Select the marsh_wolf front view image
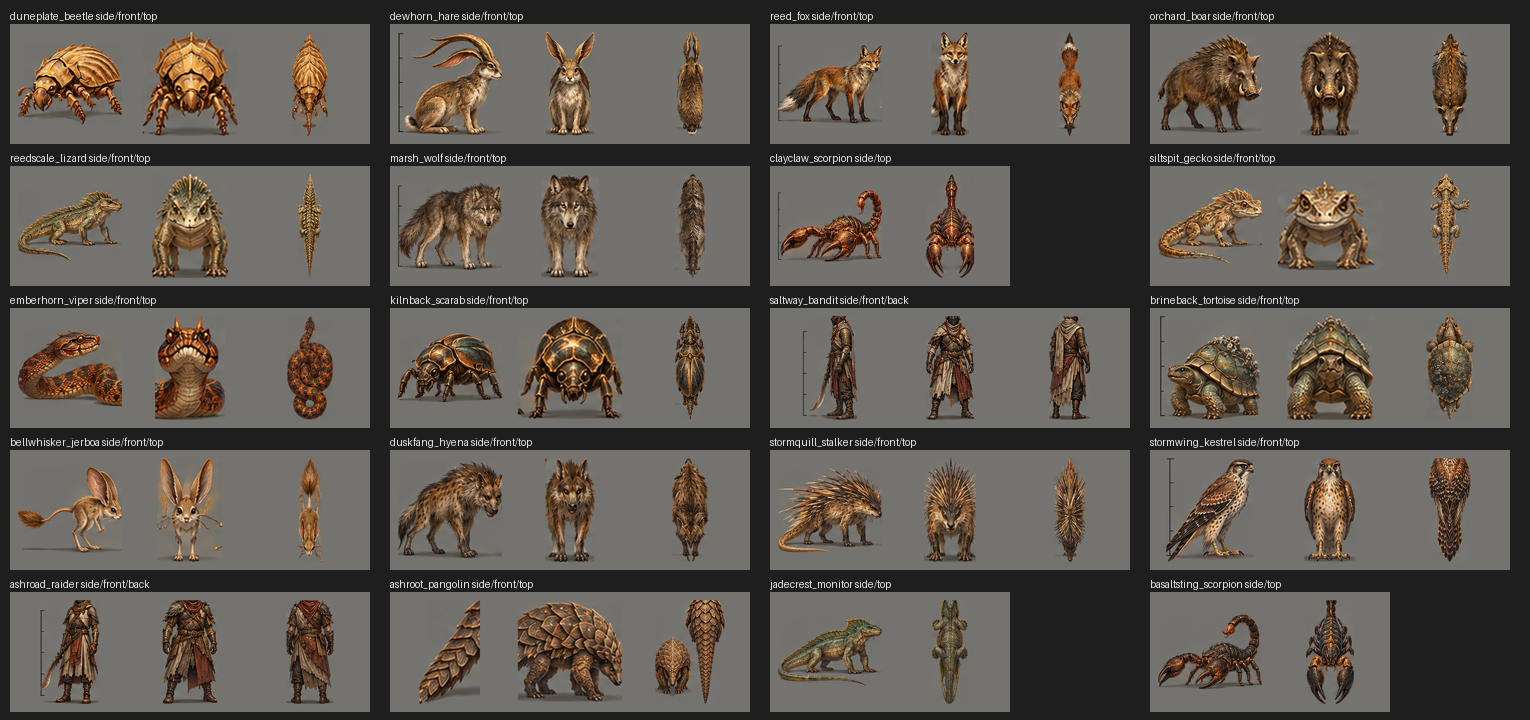The height and width of the screenshot is (720, 1530). click(570, 226)
